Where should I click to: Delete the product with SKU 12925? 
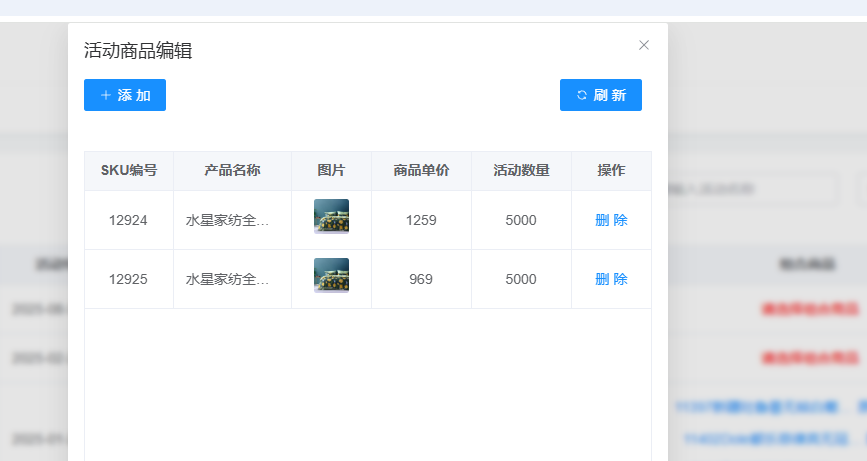611,279
